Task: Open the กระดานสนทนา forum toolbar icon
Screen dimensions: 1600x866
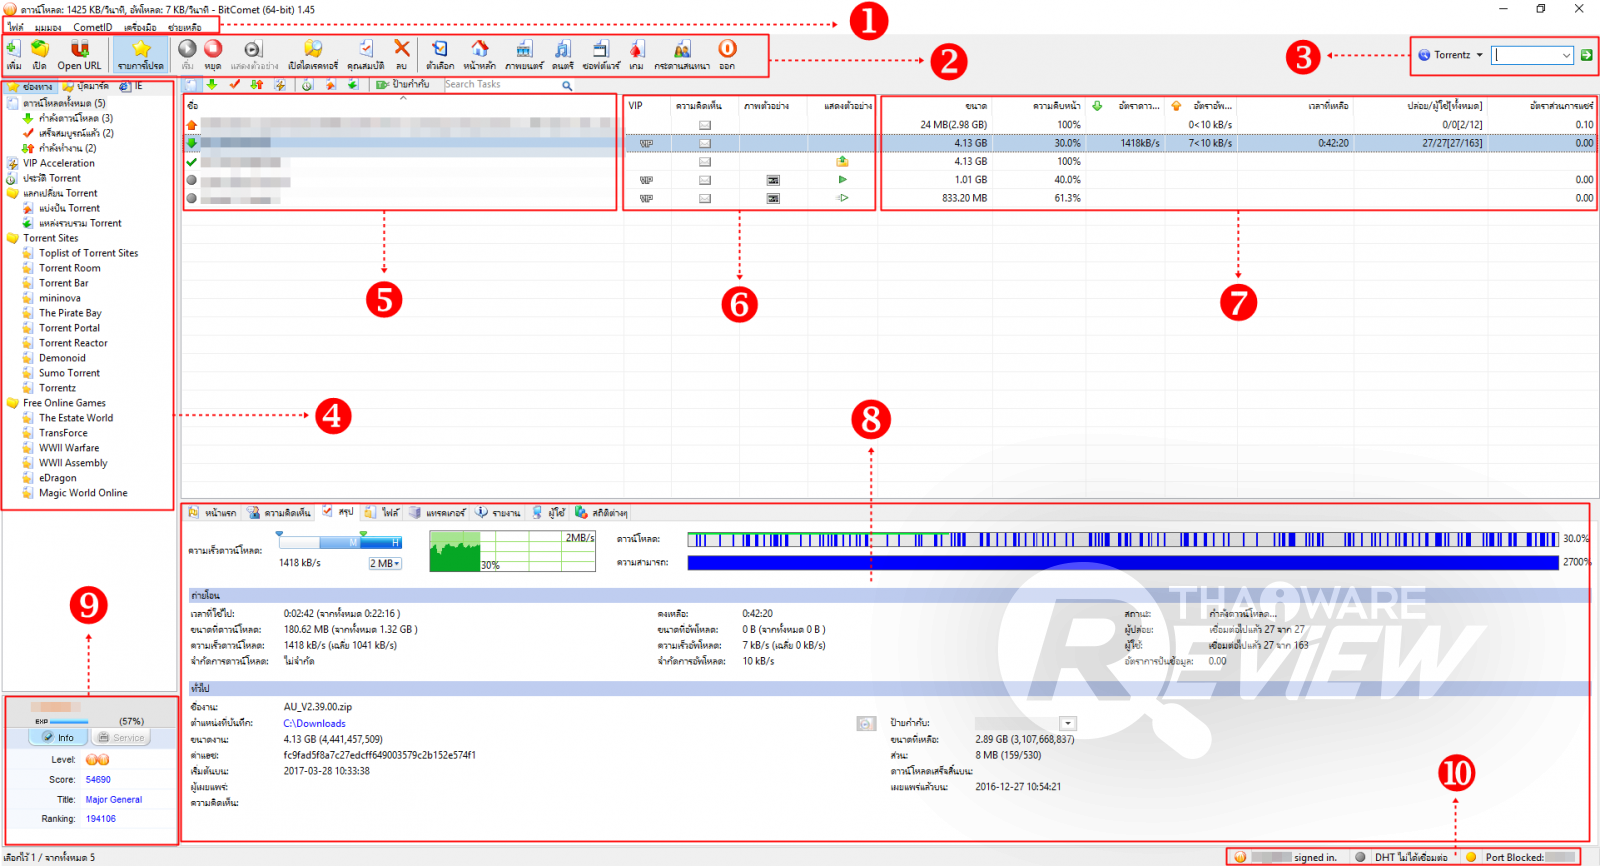Action: 682,54
